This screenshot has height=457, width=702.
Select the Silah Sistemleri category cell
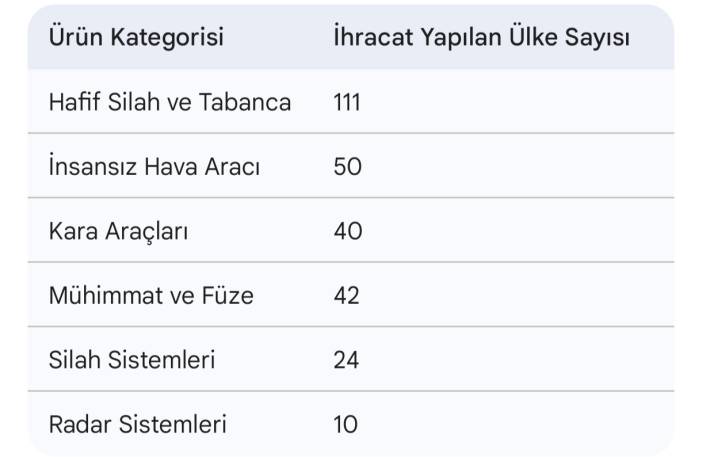pyautogui.click(x=132, y=360)
